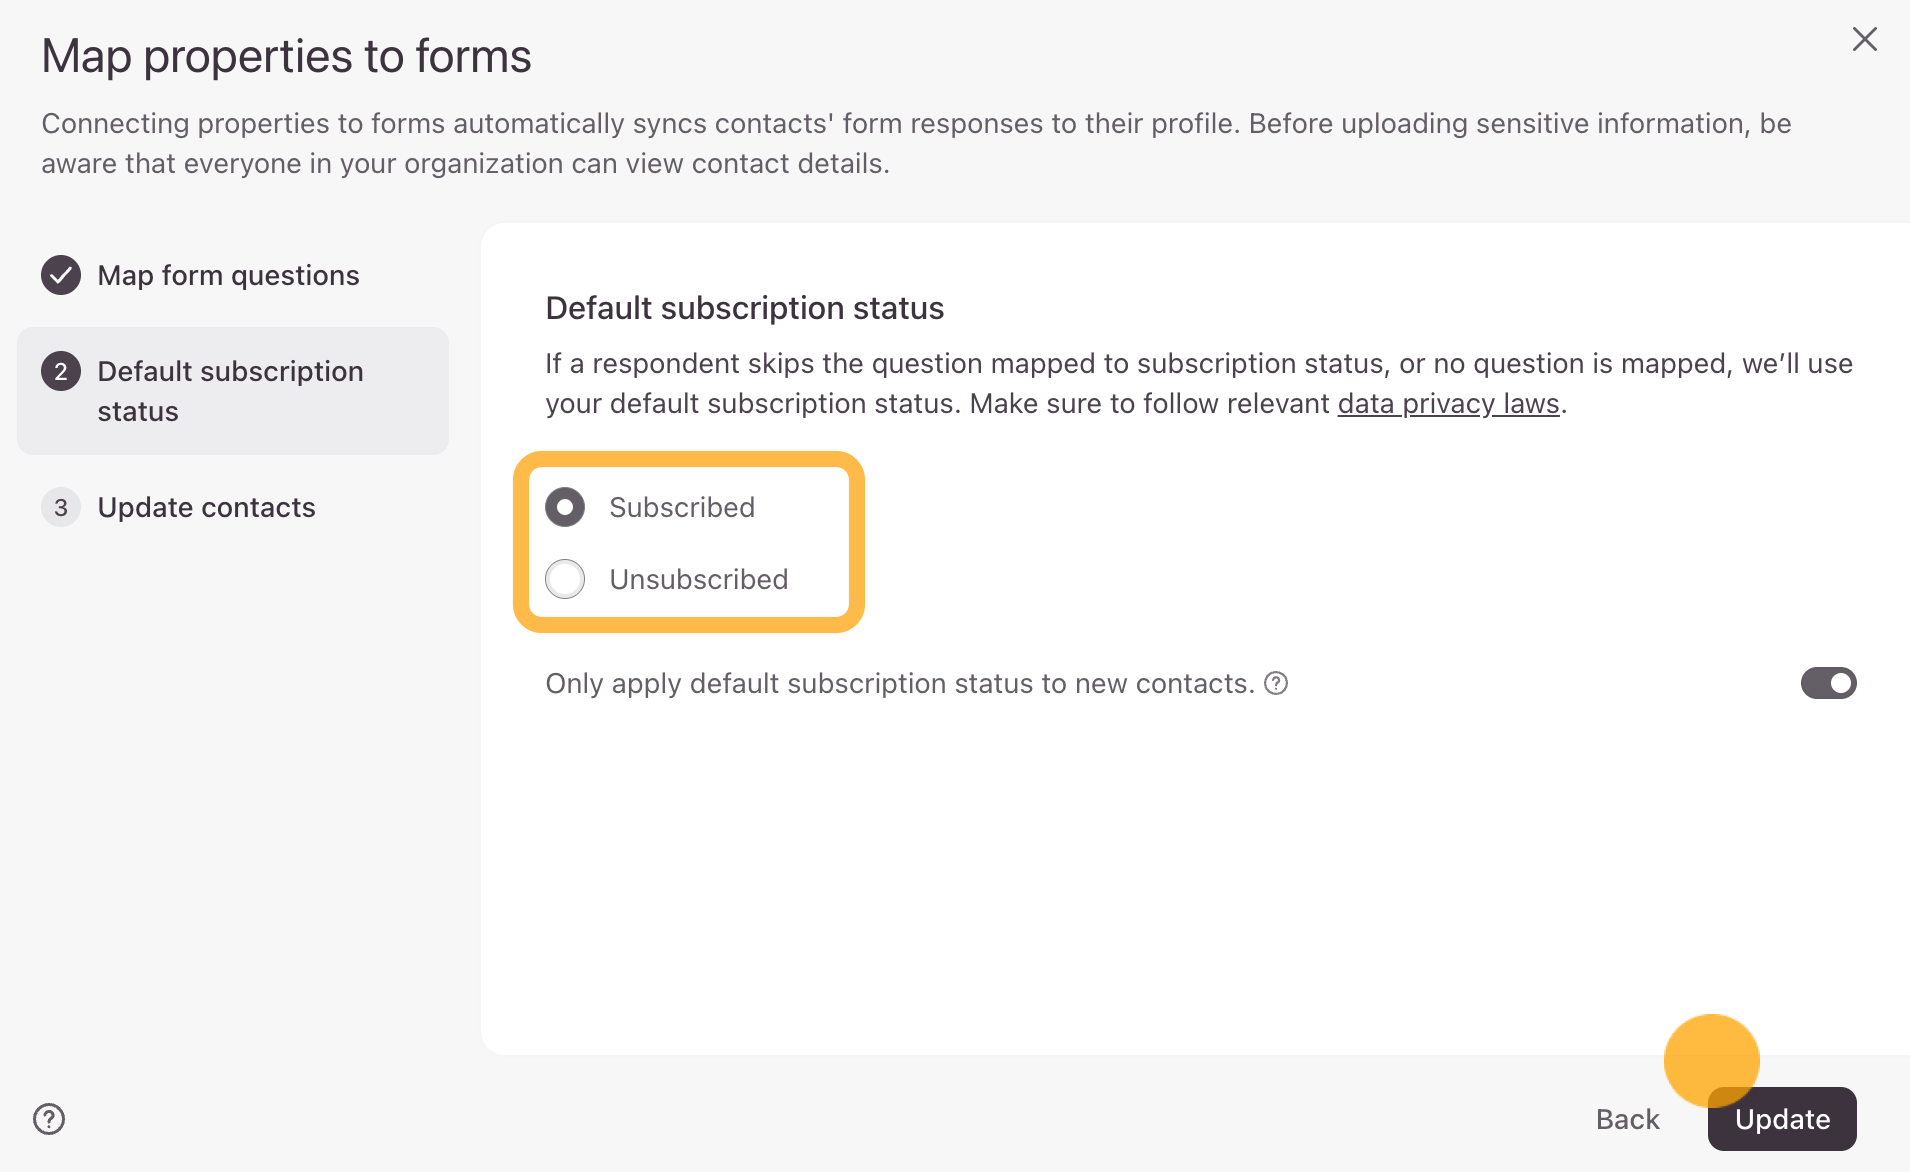
Task: Close the Map properties to forms dialog
Action: tap(1864, 40)
